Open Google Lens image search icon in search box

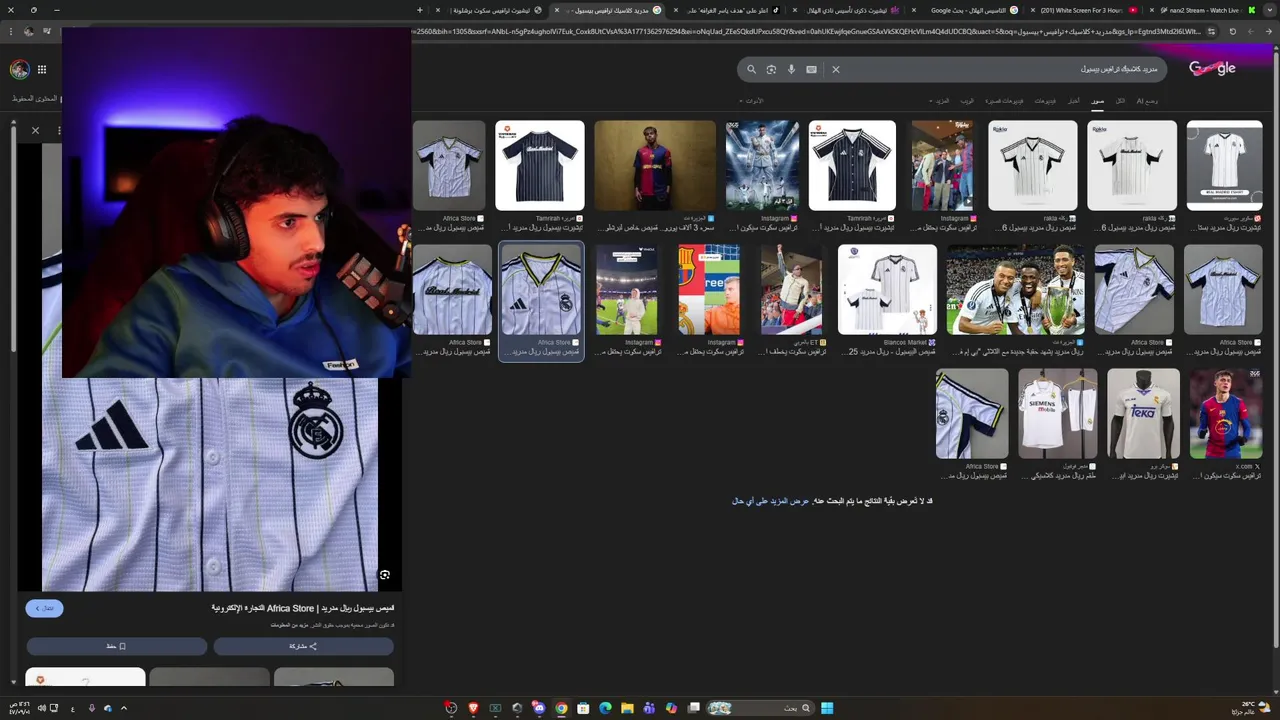771,69
